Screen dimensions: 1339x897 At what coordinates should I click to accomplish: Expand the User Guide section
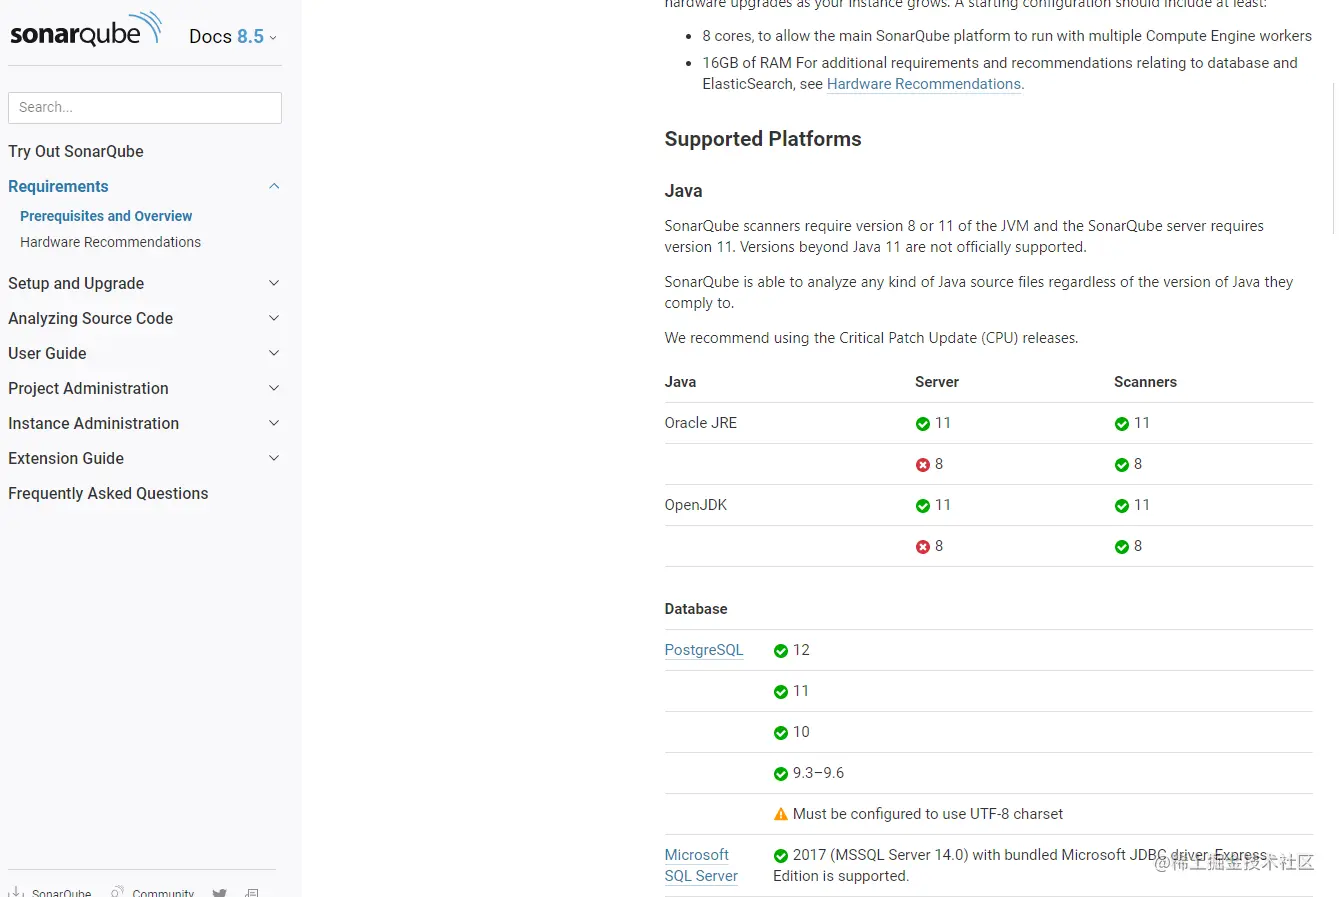tap(274, 353)
